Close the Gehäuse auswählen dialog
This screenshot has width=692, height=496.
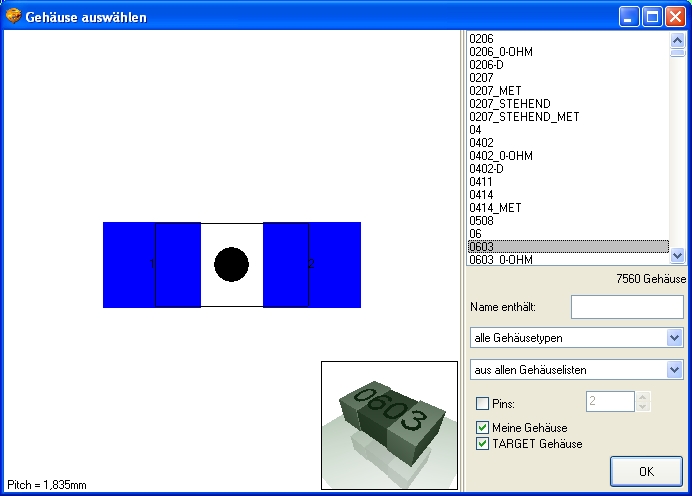[x=674, y=17]
